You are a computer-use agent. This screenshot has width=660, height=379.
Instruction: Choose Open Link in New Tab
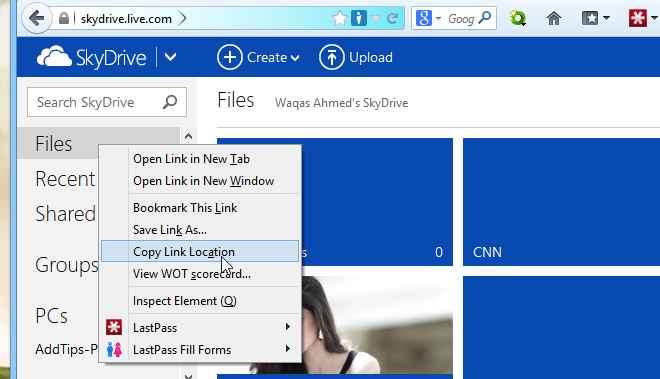[200, 159]
